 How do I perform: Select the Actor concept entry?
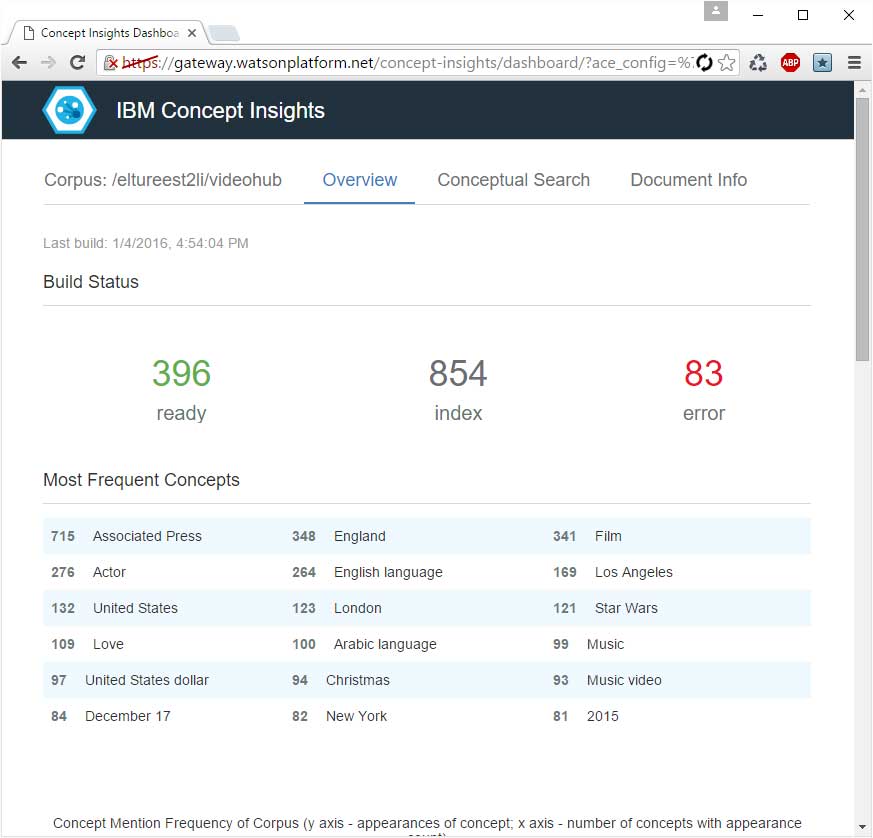(89, 572)
